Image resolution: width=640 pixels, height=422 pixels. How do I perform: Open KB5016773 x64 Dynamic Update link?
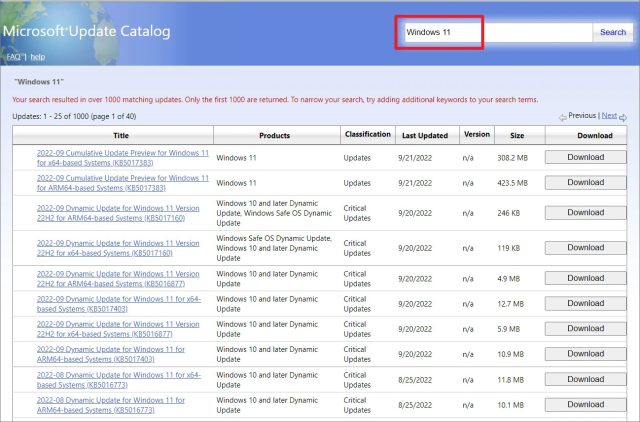tap(119, 380)
